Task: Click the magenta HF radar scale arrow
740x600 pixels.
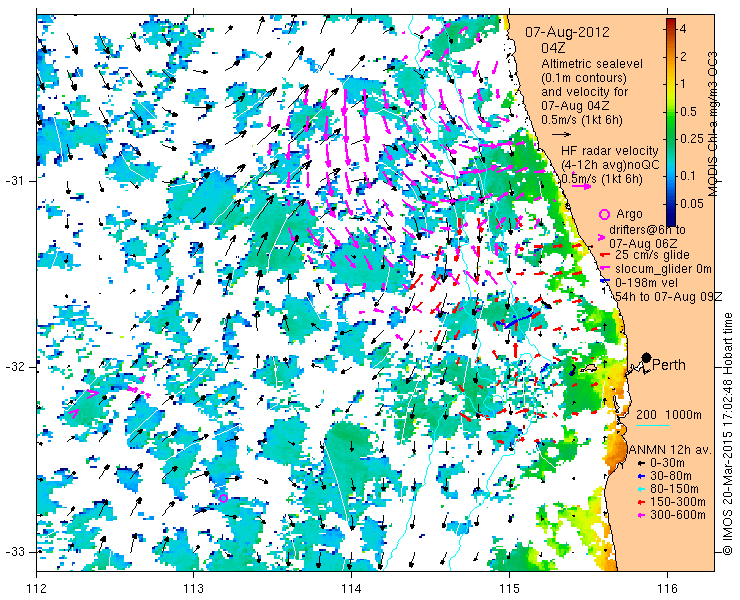Action: point(581,186)
